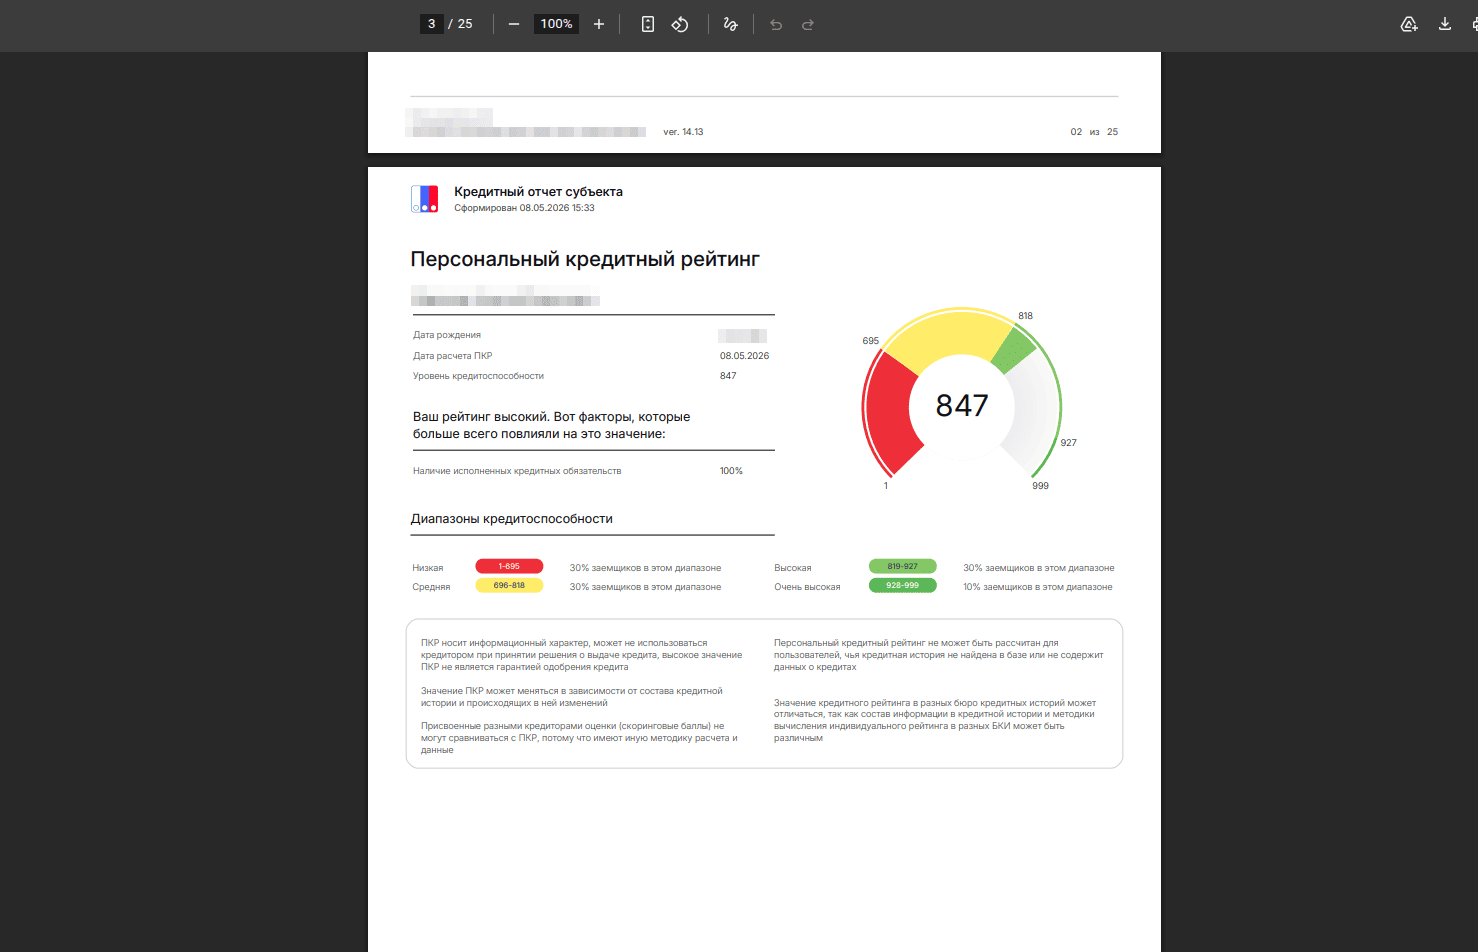The image size is (1478, 952).
Task: Click the 100% factor value
Action: (731, 471)
